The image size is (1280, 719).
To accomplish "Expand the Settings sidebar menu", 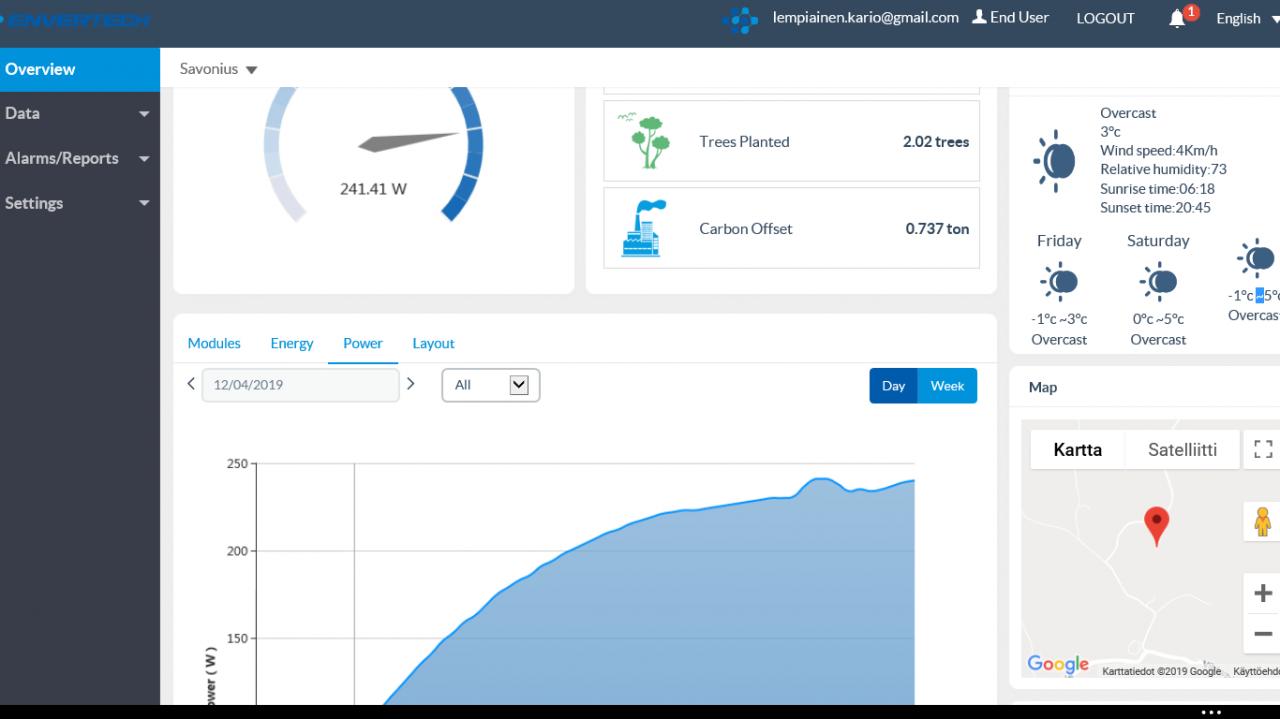I will point(80,203).
